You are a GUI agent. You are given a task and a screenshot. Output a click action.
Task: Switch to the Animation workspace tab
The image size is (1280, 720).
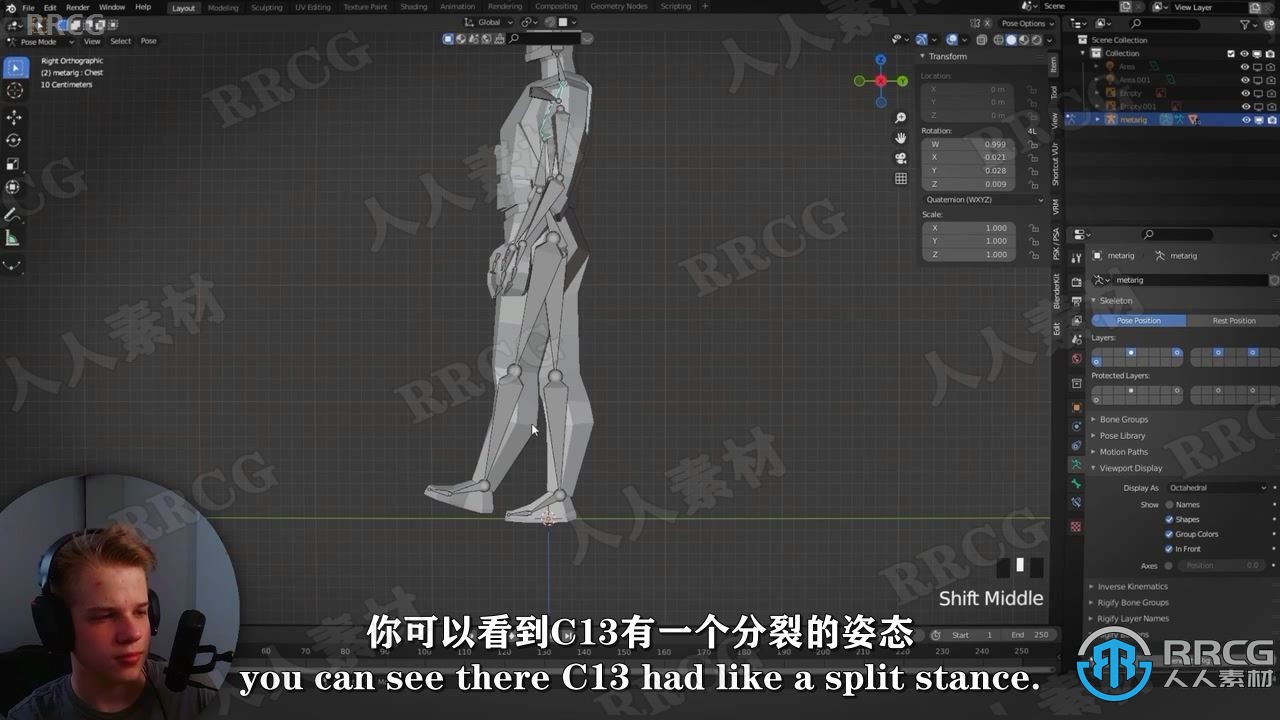[457, 7]
